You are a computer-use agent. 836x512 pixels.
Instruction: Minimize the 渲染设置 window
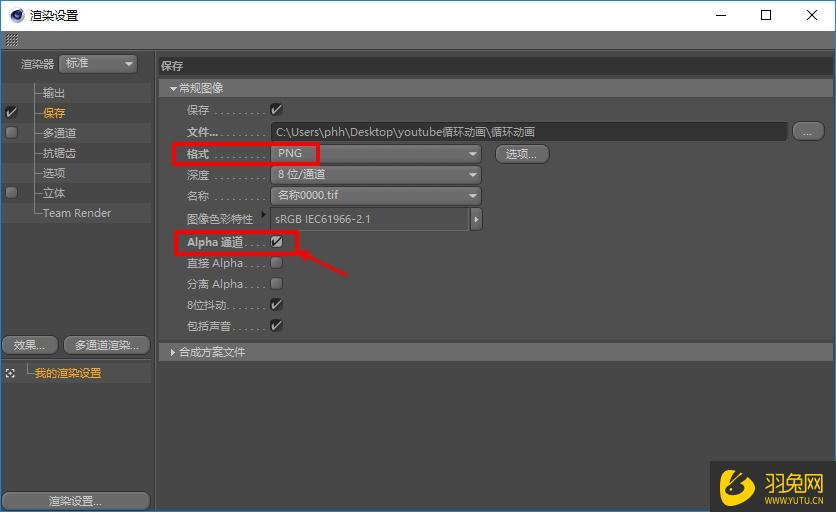pos(721,15)
